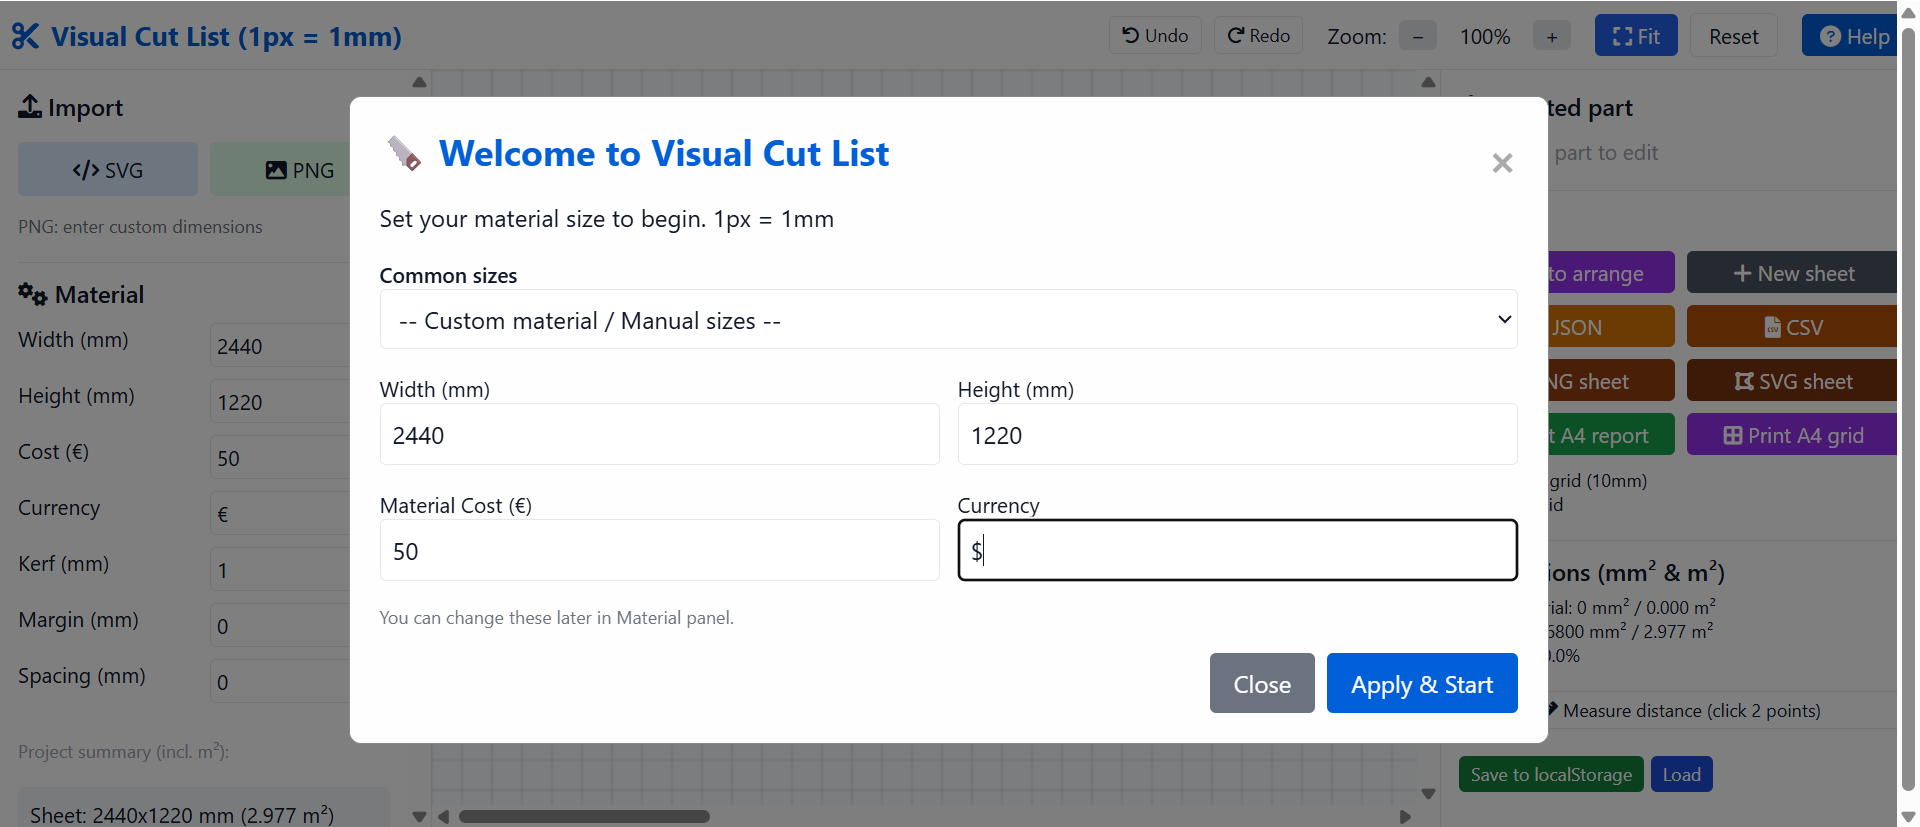Click the New sheet button
The height and width of the screenshot is (827, 1920).
point(1792,273)
